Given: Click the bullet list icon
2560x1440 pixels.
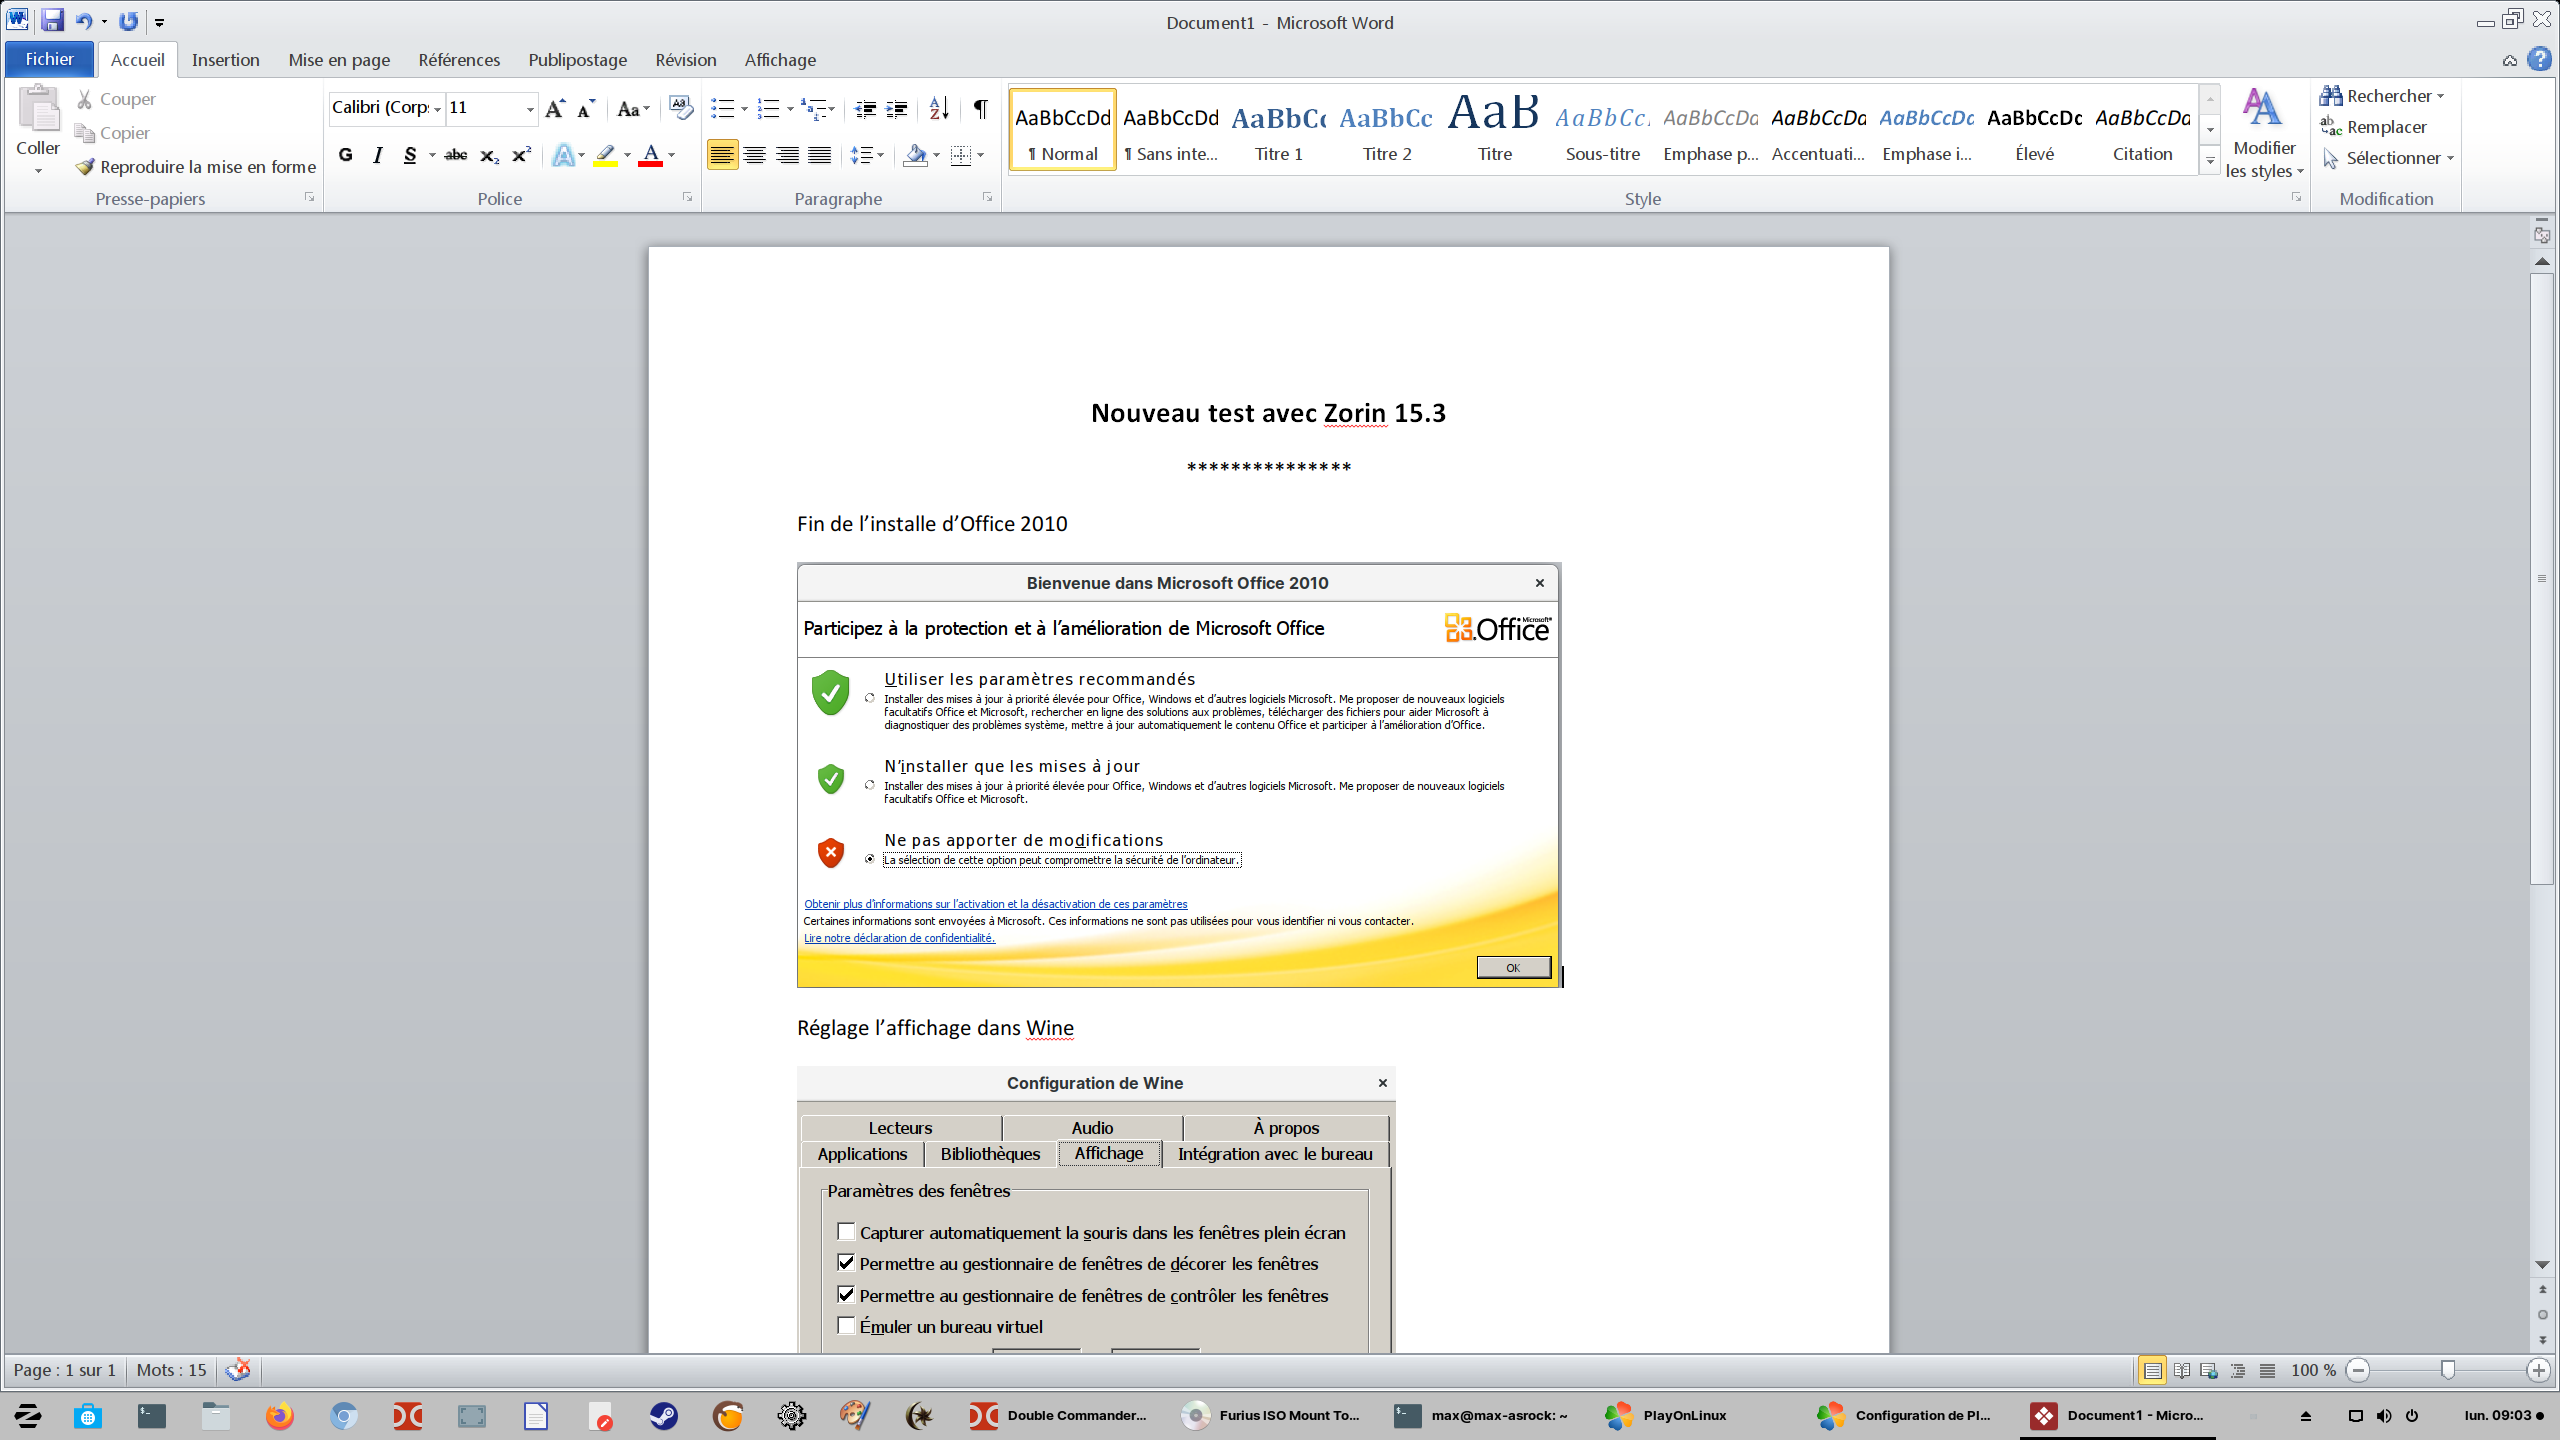Looking at the screenshot, I should (x=722, y=108).
